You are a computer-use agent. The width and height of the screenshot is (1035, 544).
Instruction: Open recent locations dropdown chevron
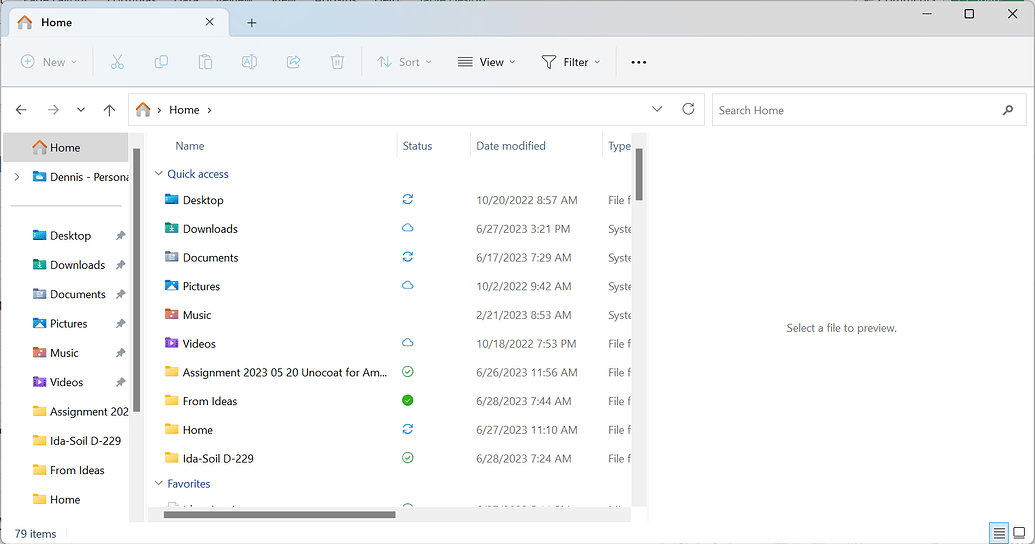pyautogui.click(x=81, y=110)
